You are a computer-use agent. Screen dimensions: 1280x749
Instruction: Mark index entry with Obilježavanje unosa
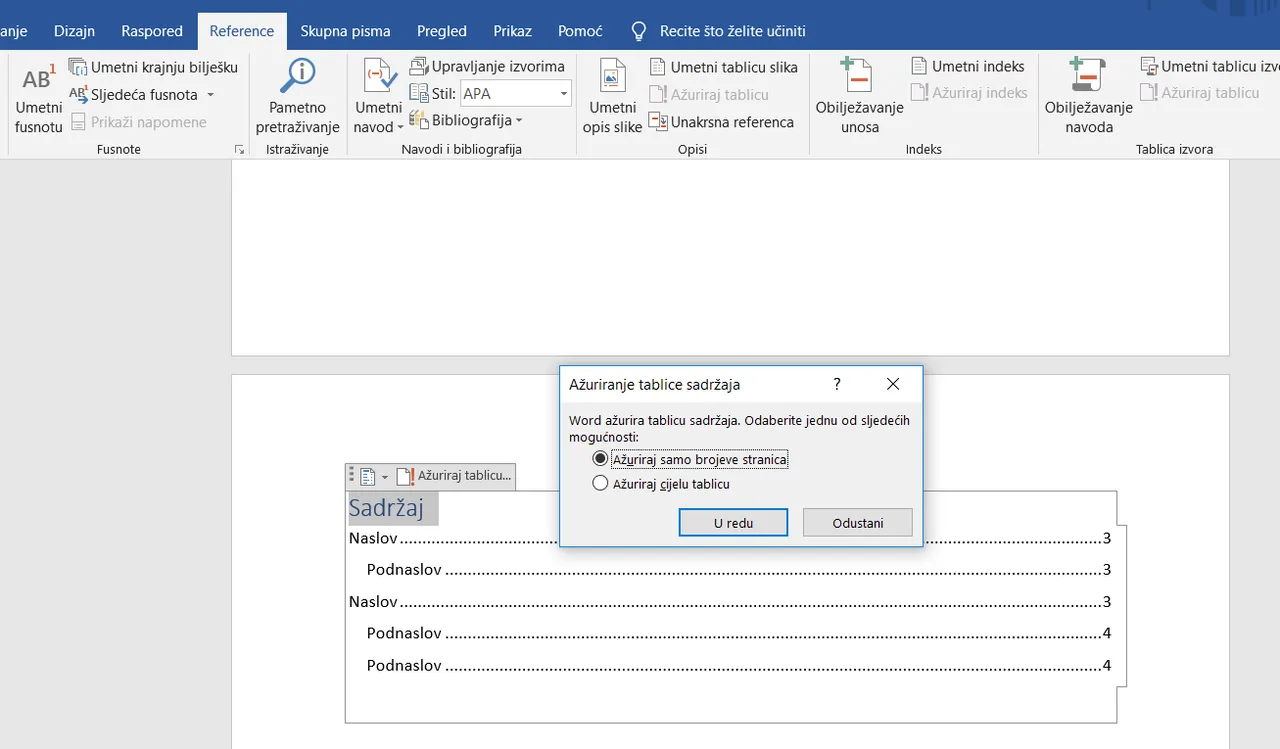(859, 97)
